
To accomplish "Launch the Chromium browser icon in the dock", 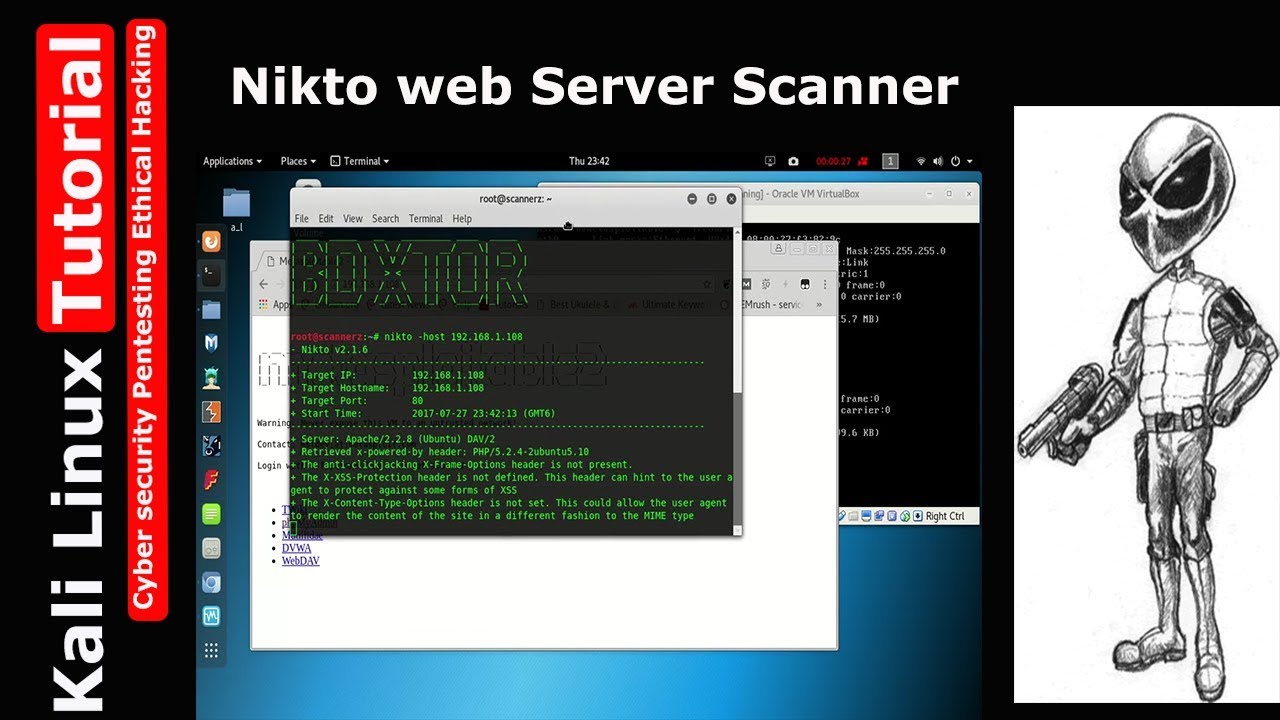I will [x=211, y=582].
